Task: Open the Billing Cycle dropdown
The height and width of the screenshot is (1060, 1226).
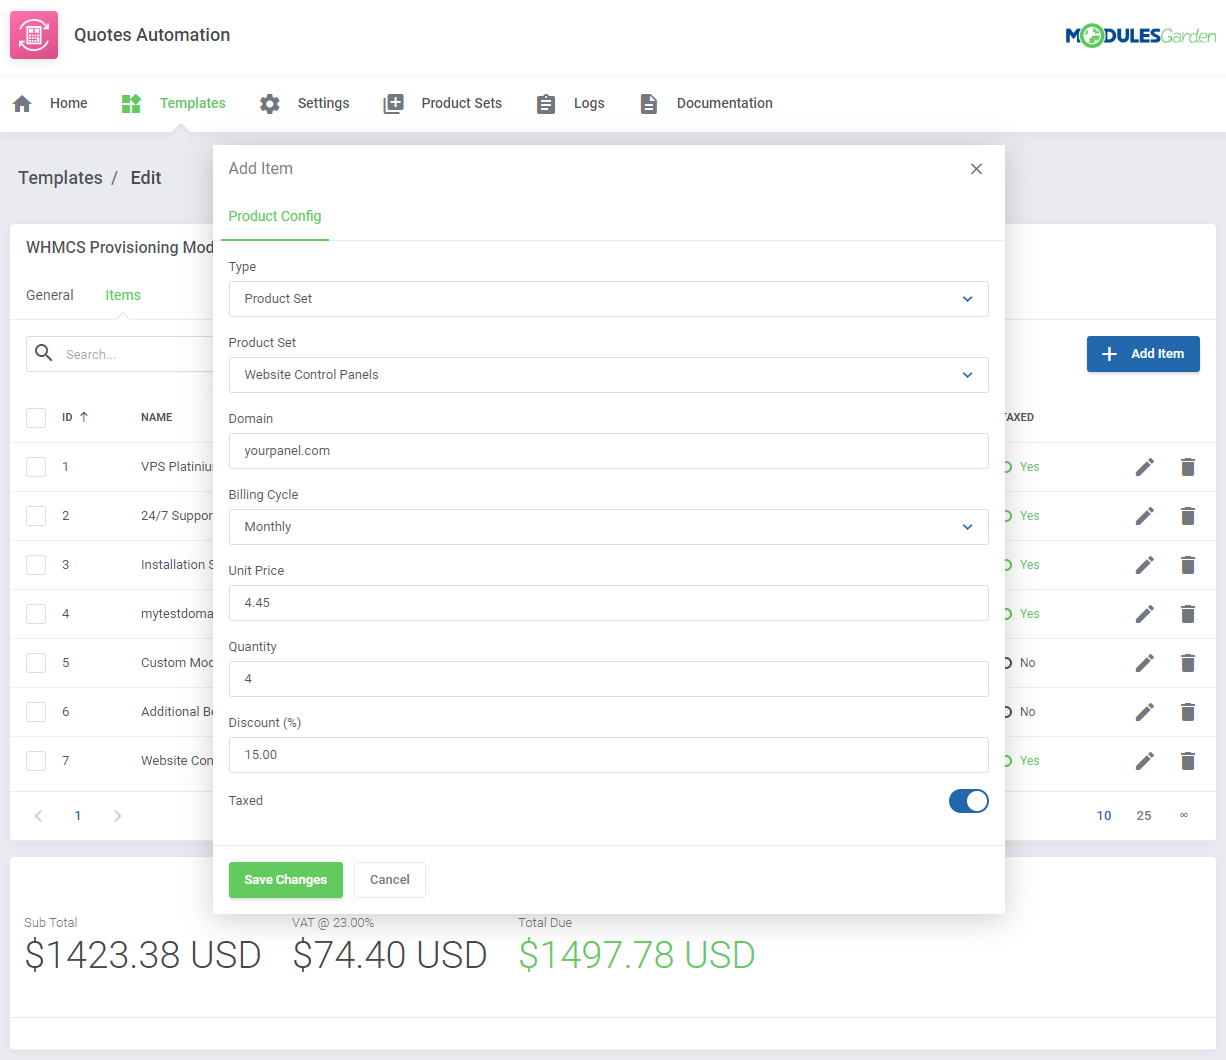Action: pos(608,527)
